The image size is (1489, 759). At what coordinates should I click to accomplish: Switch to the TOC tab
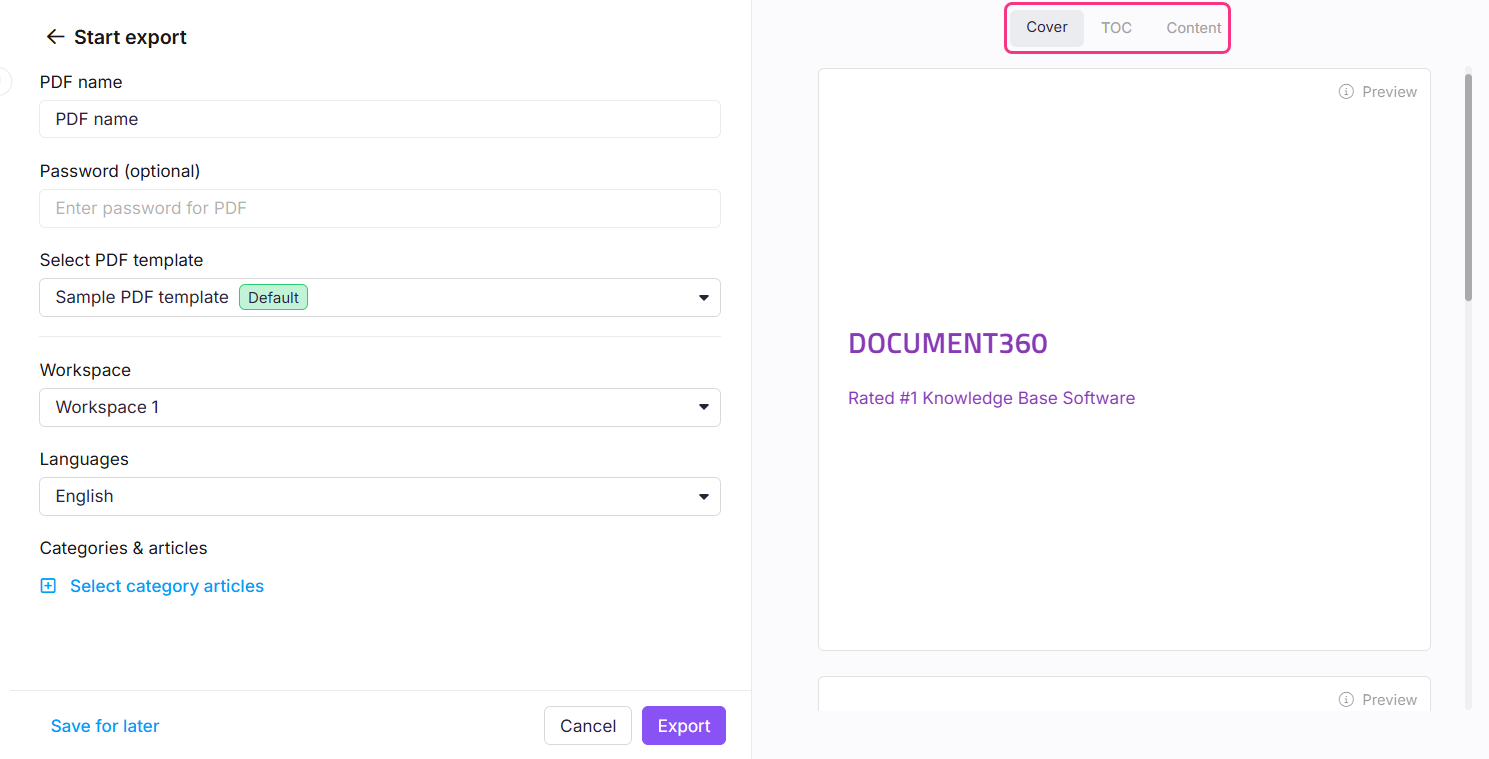pos(1116,28)
